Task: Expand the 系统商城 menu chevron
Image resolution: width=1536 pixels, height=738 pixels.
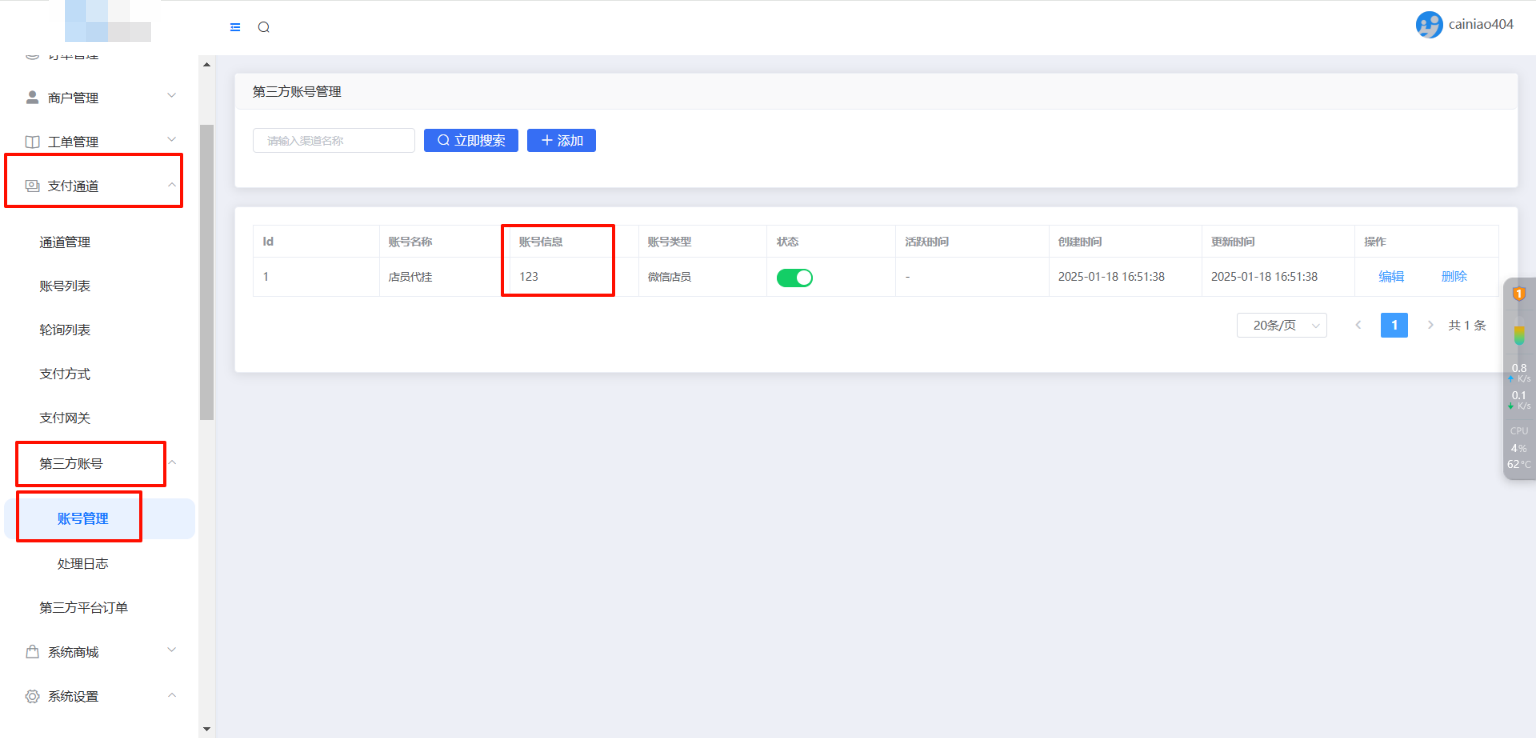Action: coord(171,651)
